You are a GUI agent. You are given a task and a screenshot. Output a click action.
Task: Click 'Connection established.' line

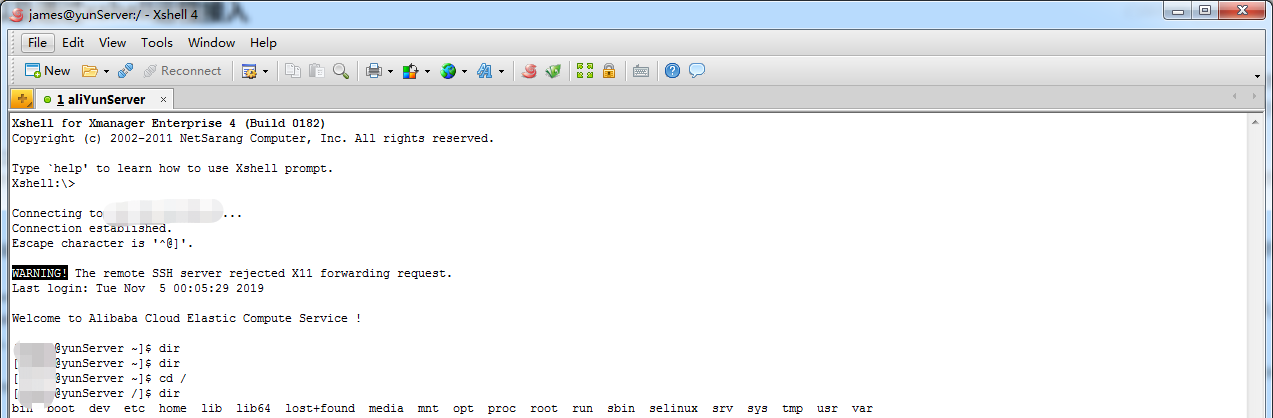(x=91, y=228)
